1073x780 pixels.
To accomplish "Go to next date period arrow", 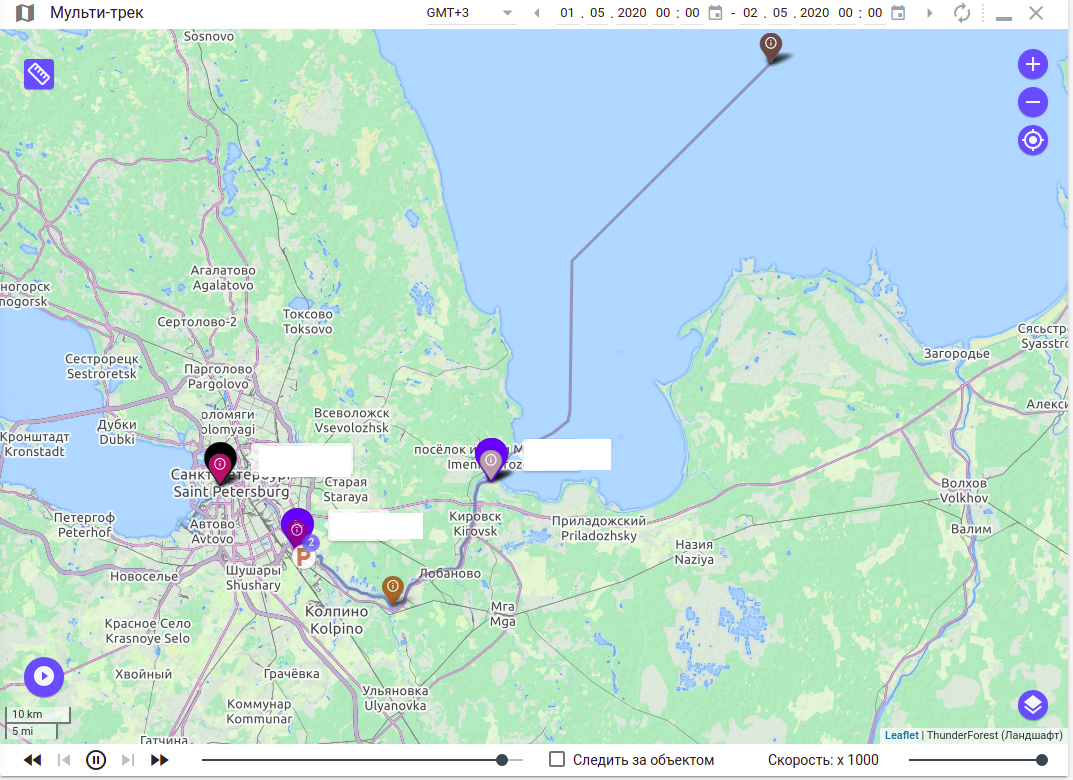I will click(x=930, y=13).
